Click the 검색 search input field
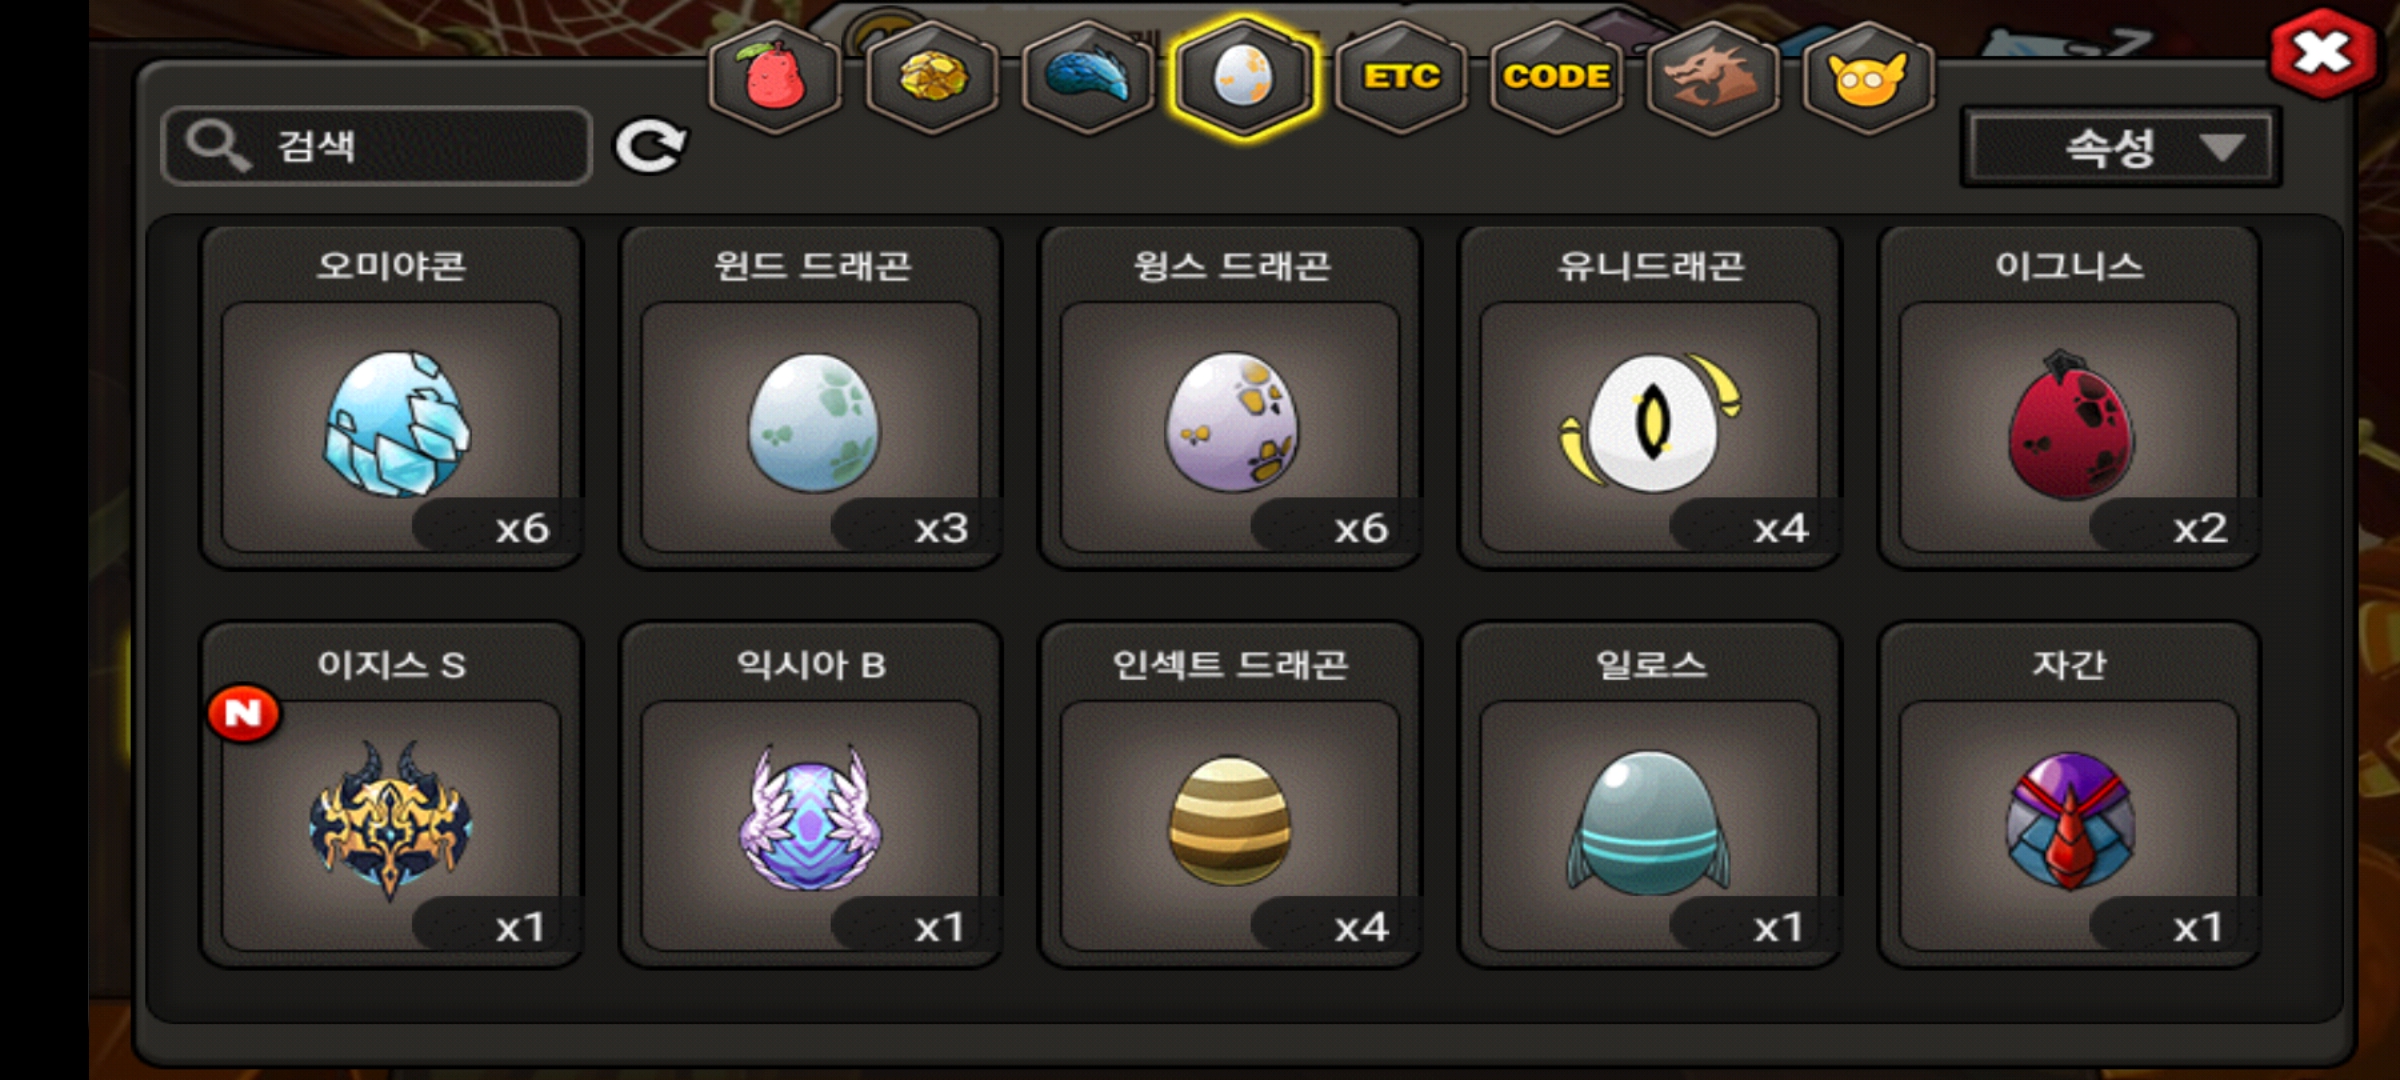The image size is (2400, 1080). [376, 146]
